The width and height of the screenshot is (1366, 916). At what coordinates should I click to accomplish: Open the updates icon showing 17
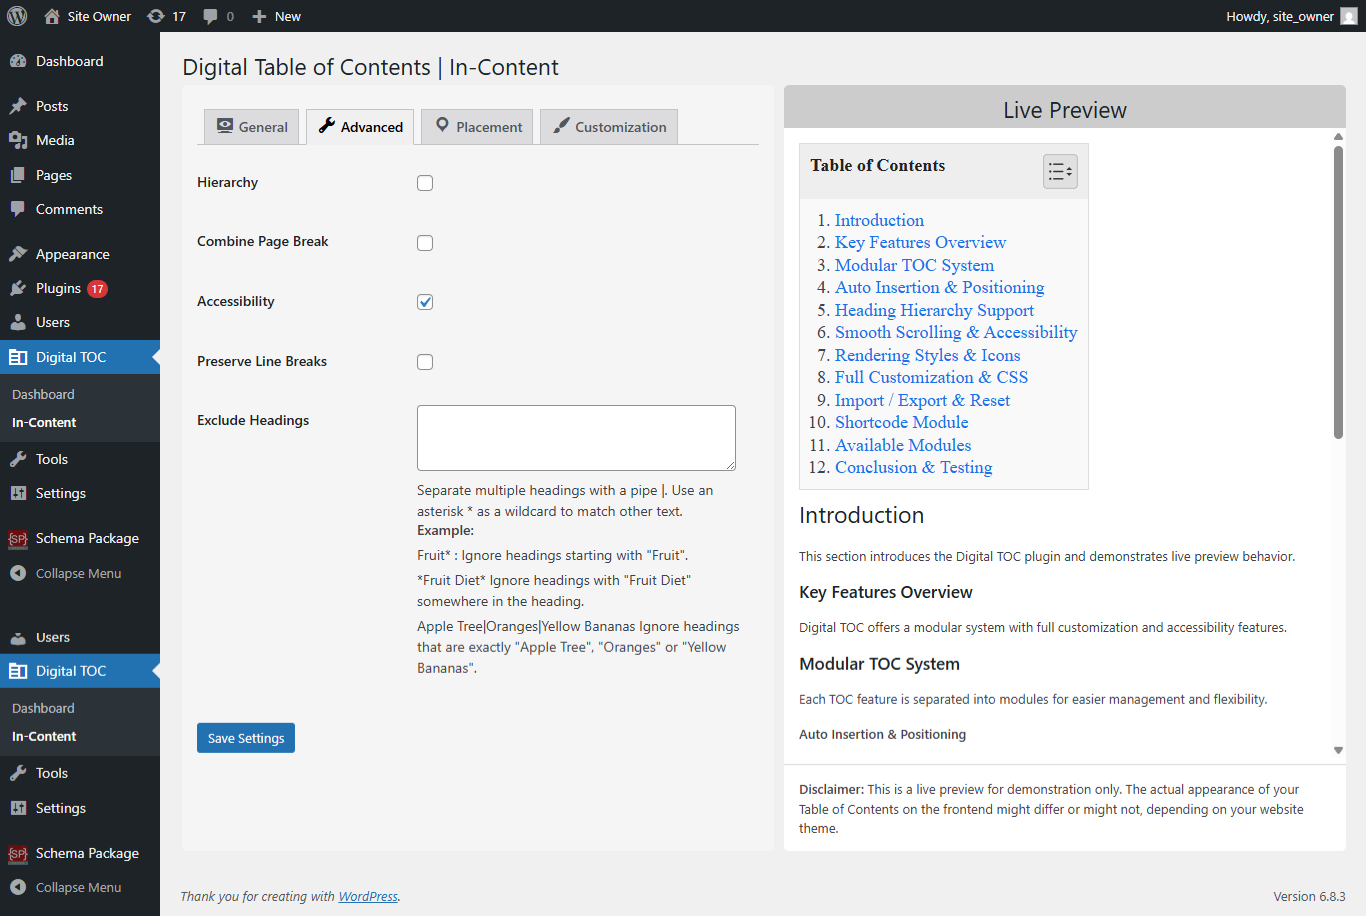(x=156, y=16)
